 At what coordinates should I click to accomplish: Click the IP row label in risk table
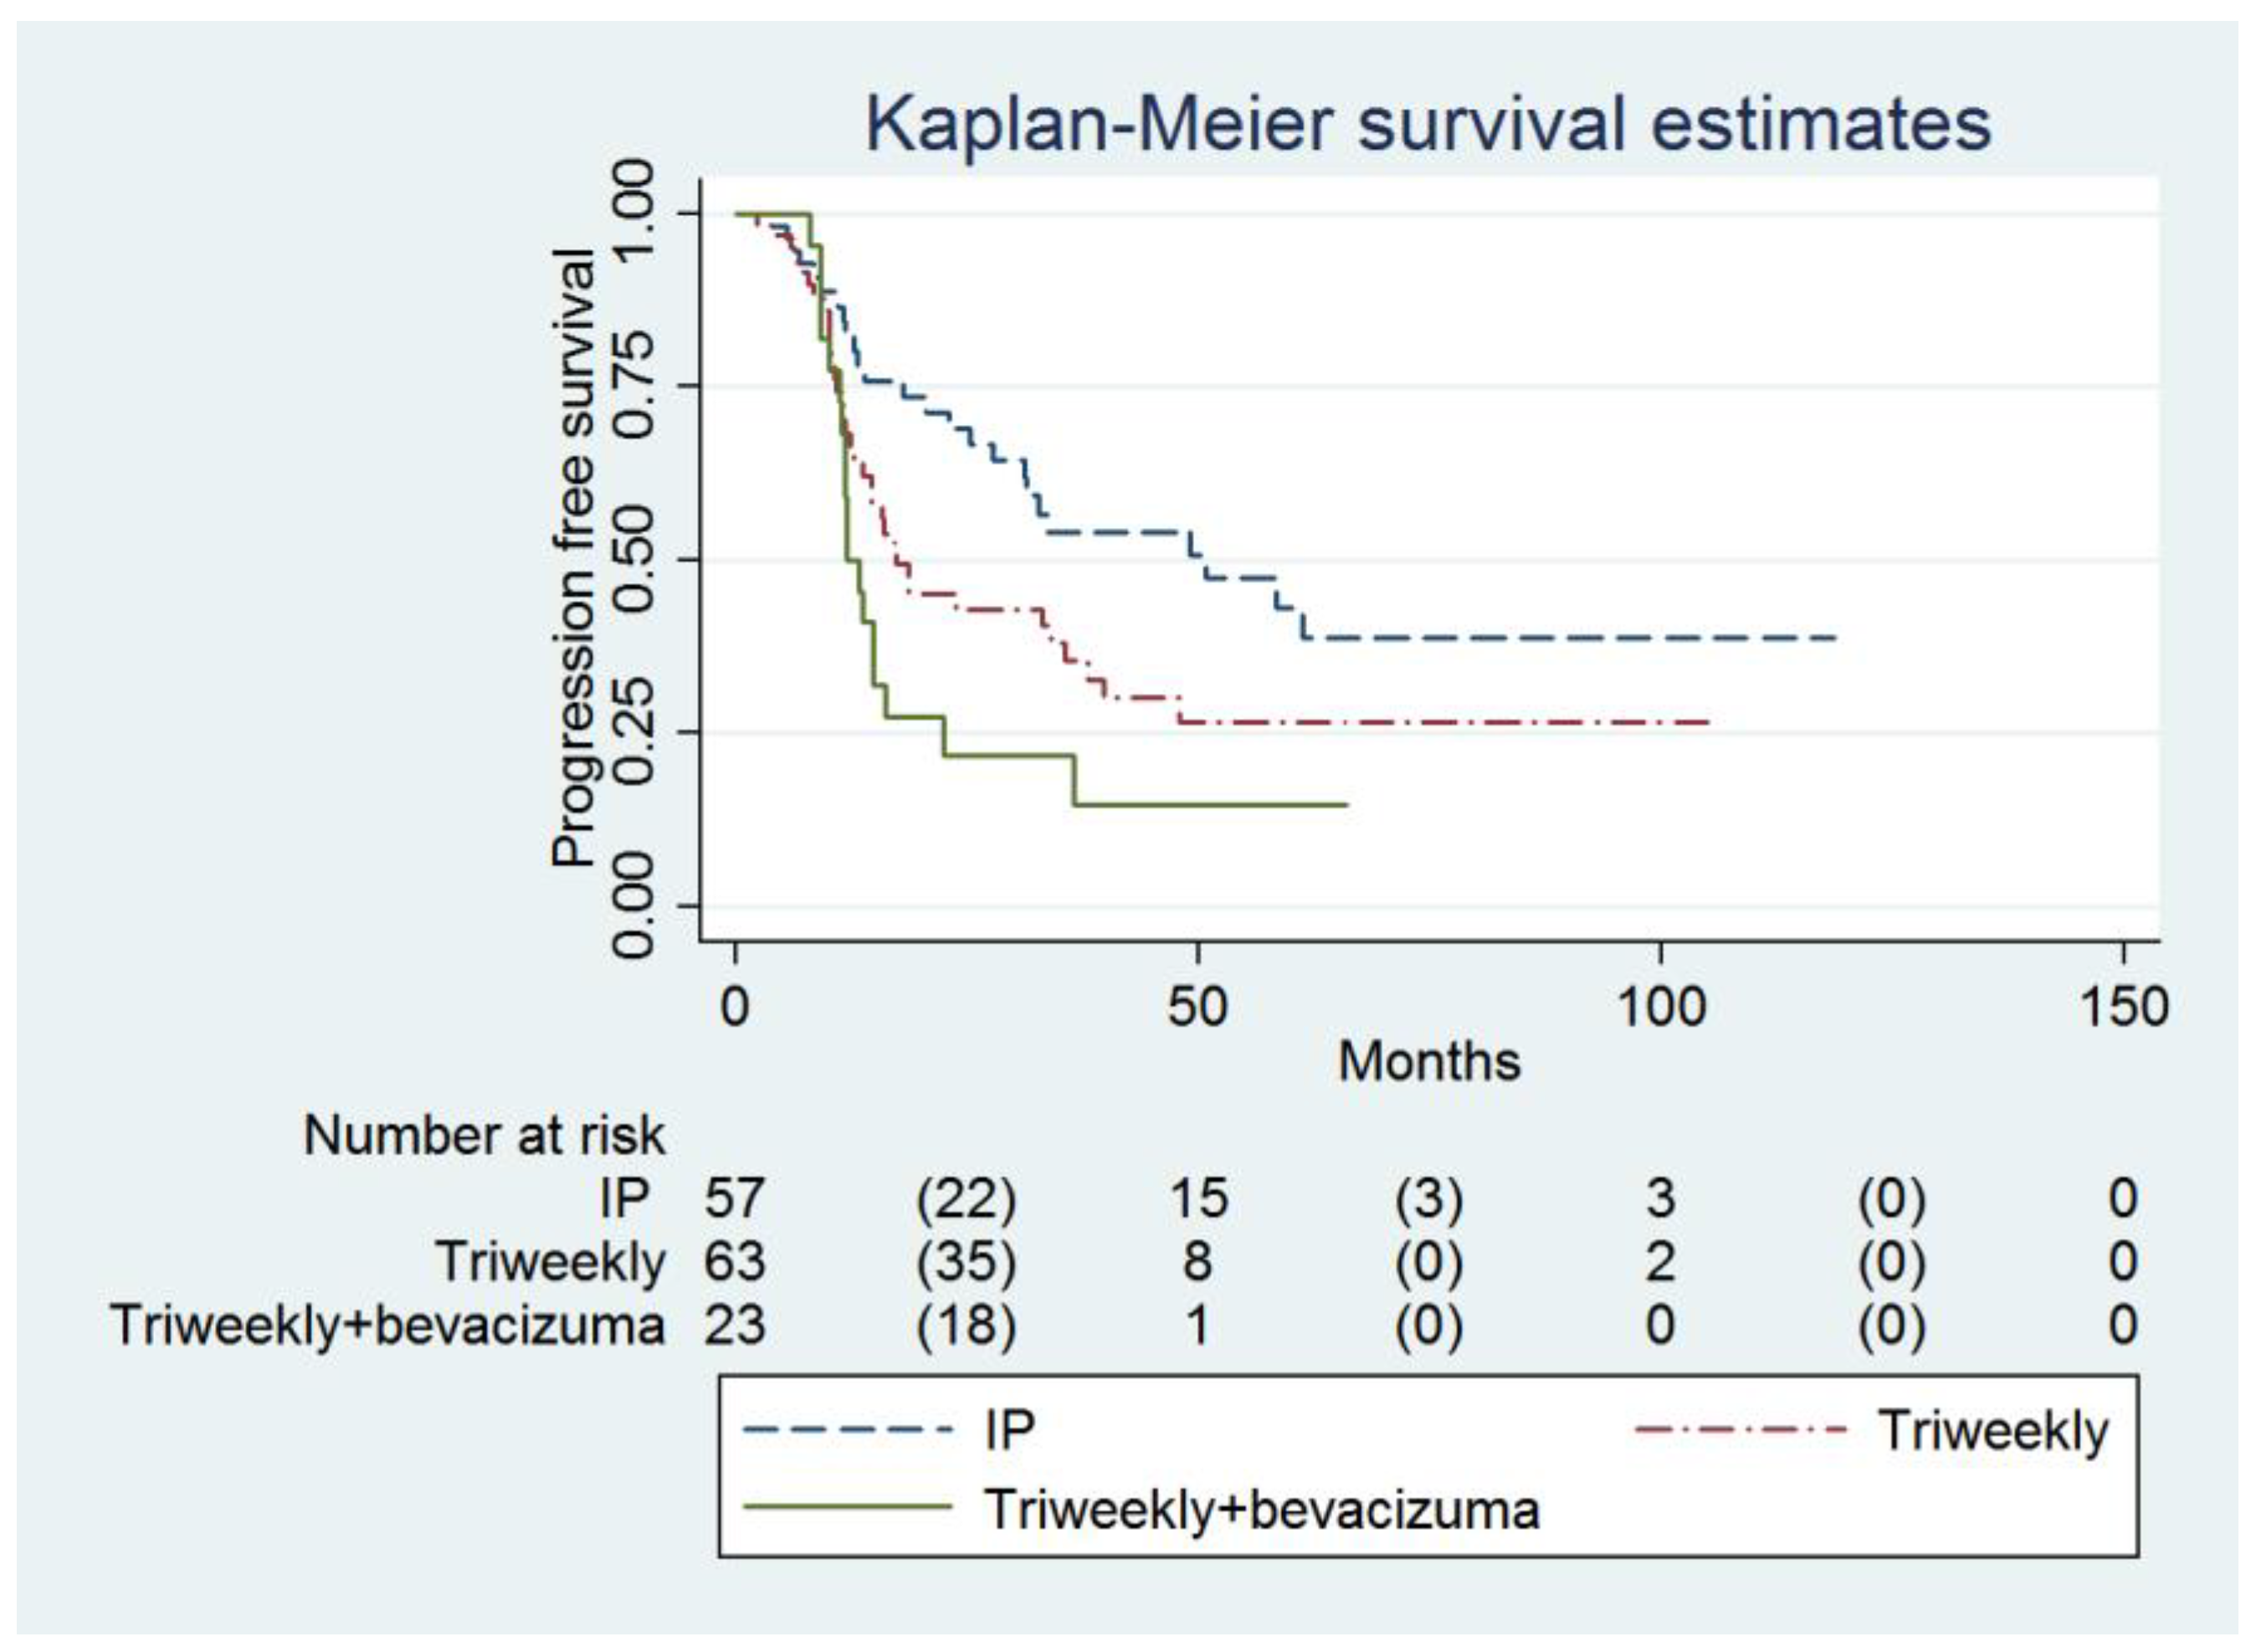[x=625, y=1198]
